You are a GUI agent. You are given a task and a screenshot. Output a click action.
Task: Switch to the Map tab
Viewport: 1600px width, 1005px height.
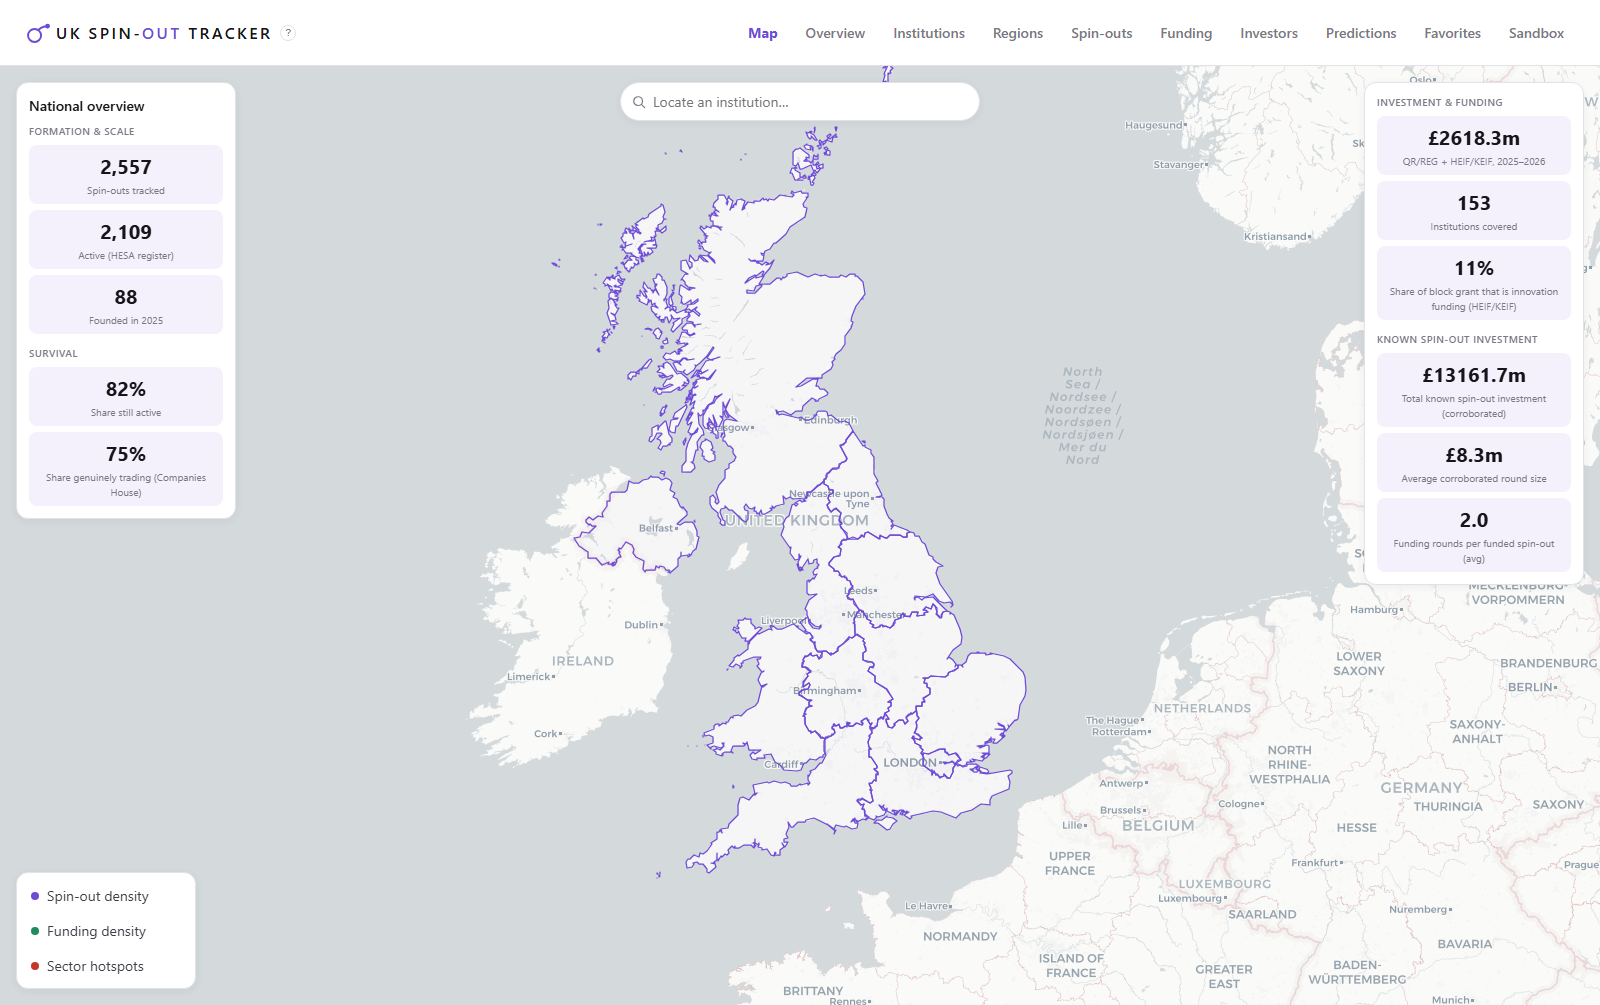[x=763, y=33]
